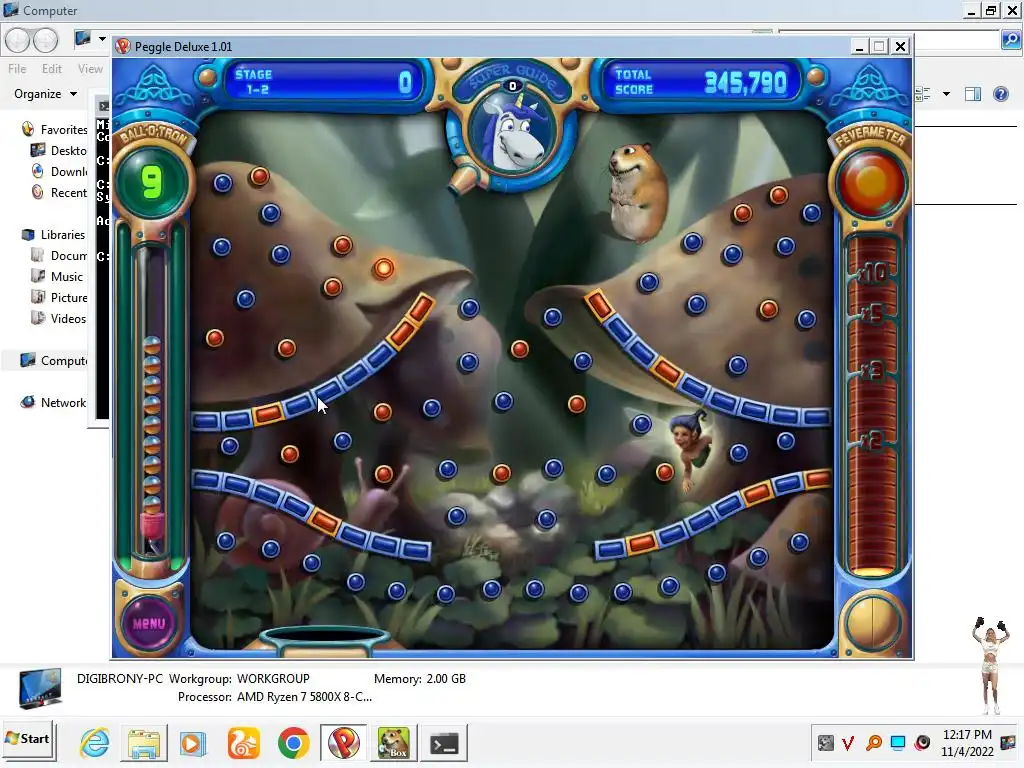Expand the Organize dropdown
This screenshot has width=1024, height=768.
[x=45, y=94]
